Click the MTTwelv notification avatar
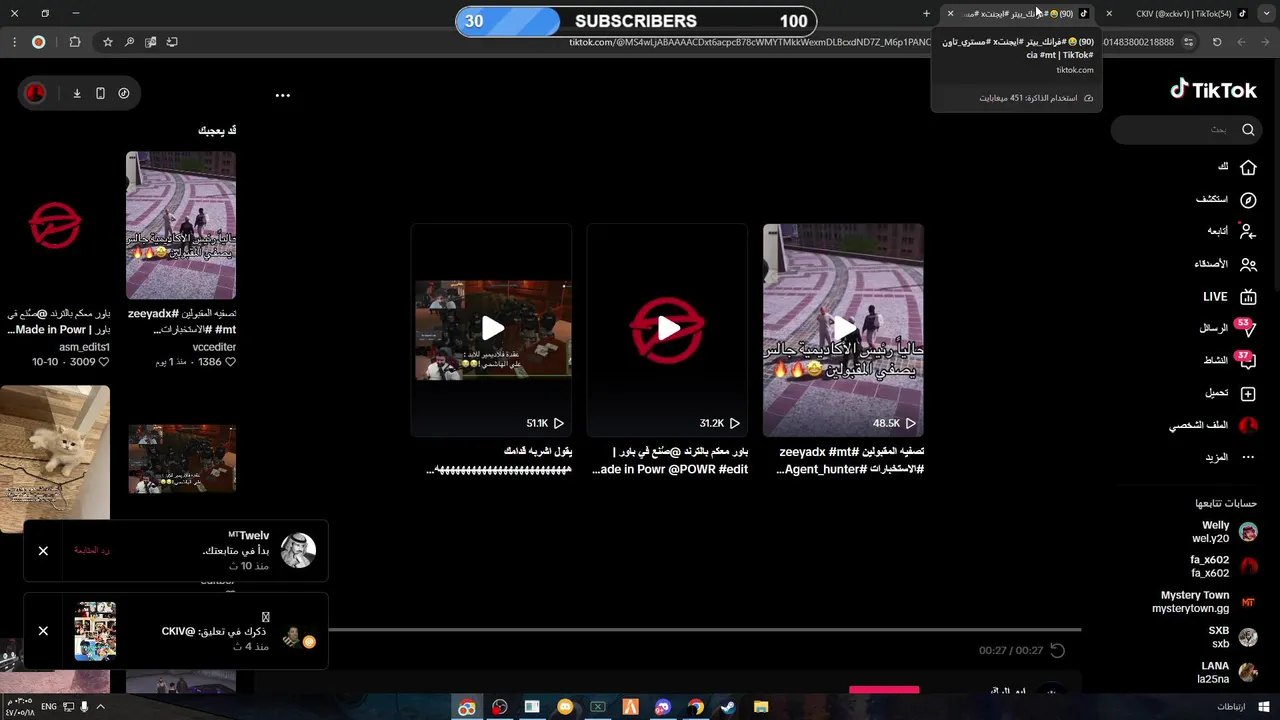Image resolution: width=1280 pixels, height=720 pixels. [298, 551]
